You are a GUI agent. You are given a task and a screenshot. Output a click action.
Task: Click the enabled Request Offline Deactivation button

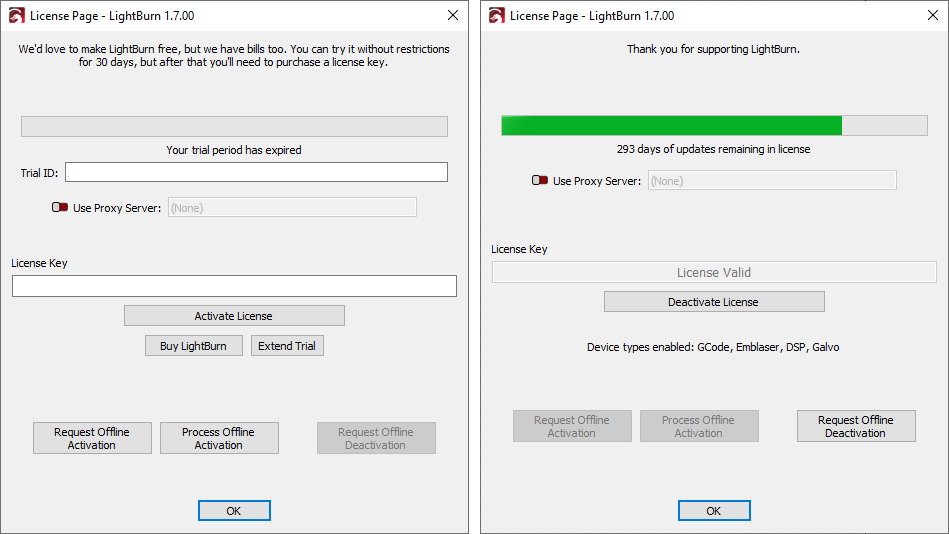[856, 426]
